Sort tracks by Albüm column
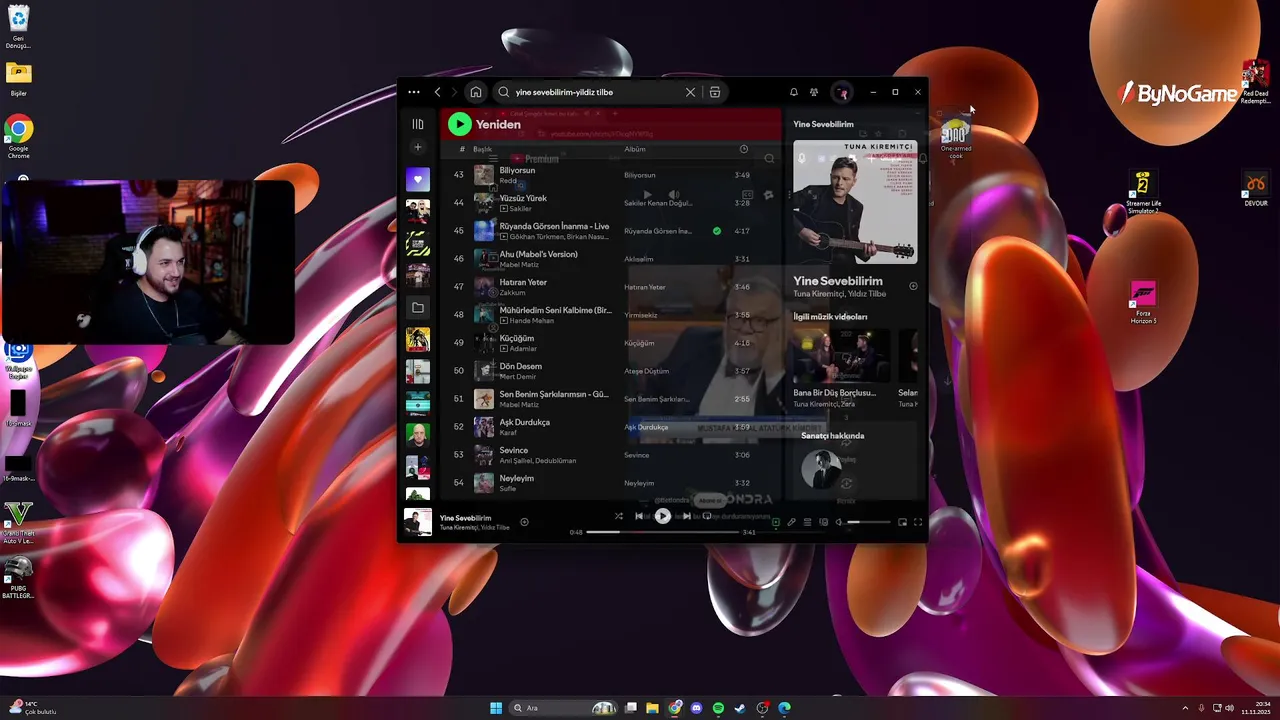The width and height of the screenshot is (1280, 720). click(635, 149)
